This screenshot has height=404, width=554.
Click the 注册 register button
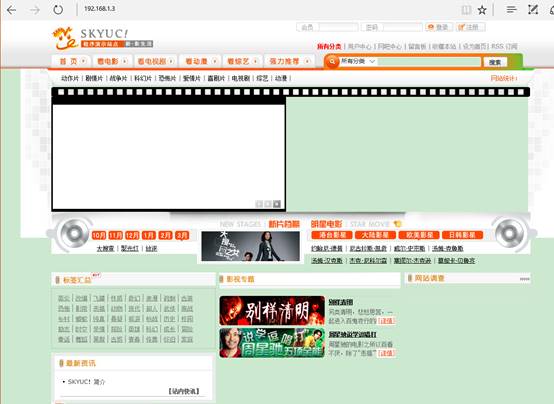(471, 27)
